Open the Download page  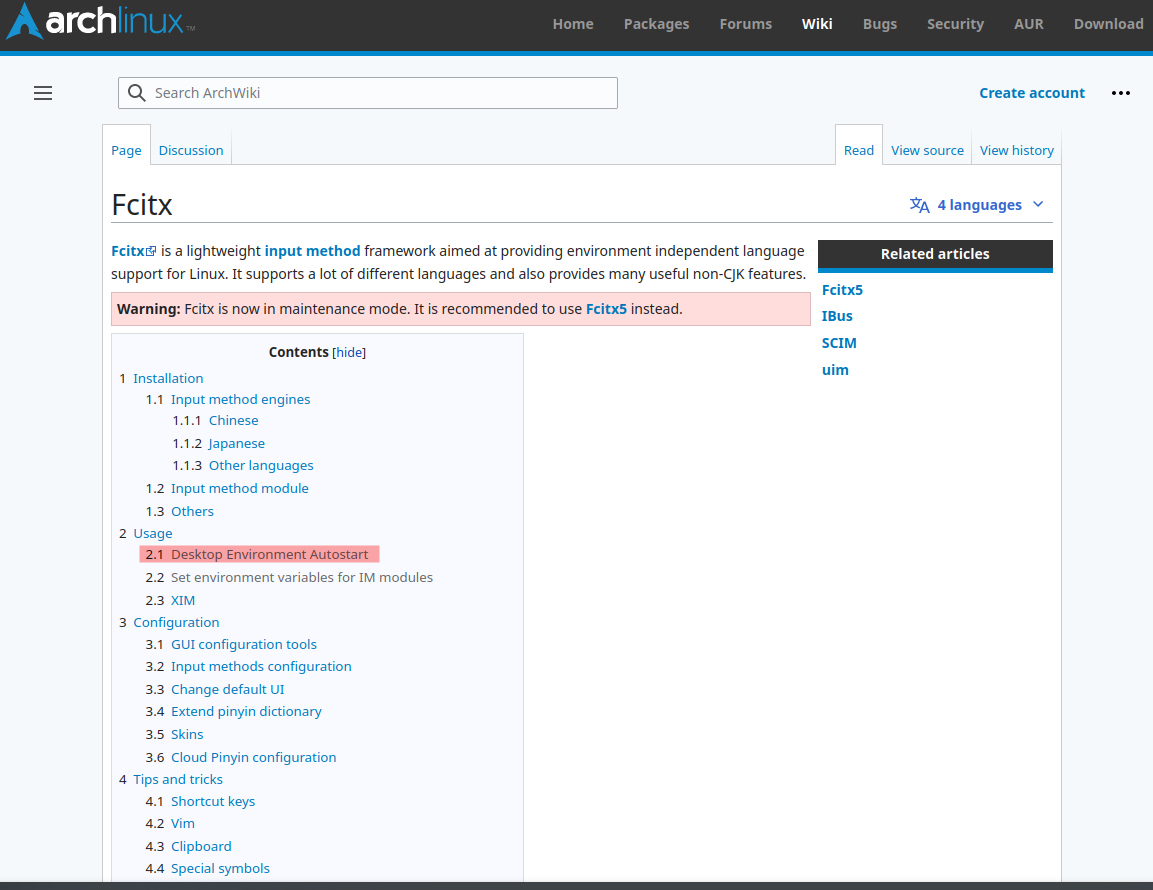1108,23
